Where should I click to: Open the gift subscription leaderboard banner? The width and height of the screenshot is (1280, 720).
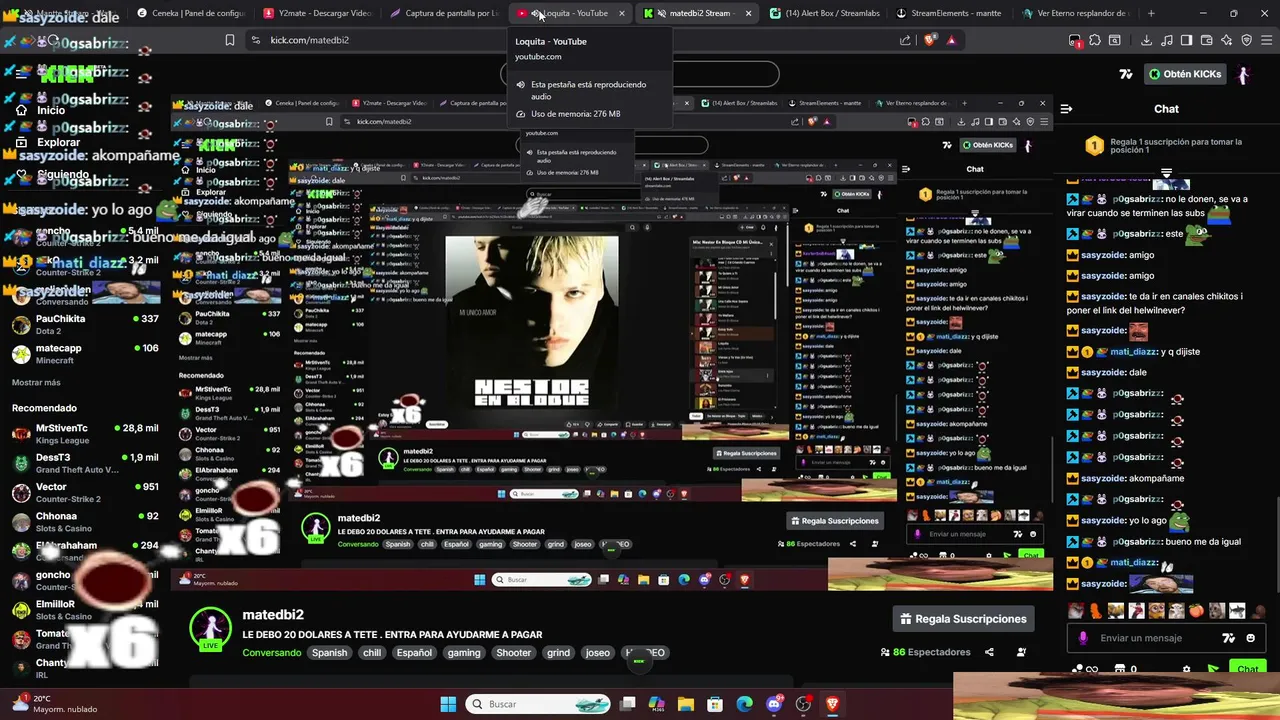click(1166, 145)
